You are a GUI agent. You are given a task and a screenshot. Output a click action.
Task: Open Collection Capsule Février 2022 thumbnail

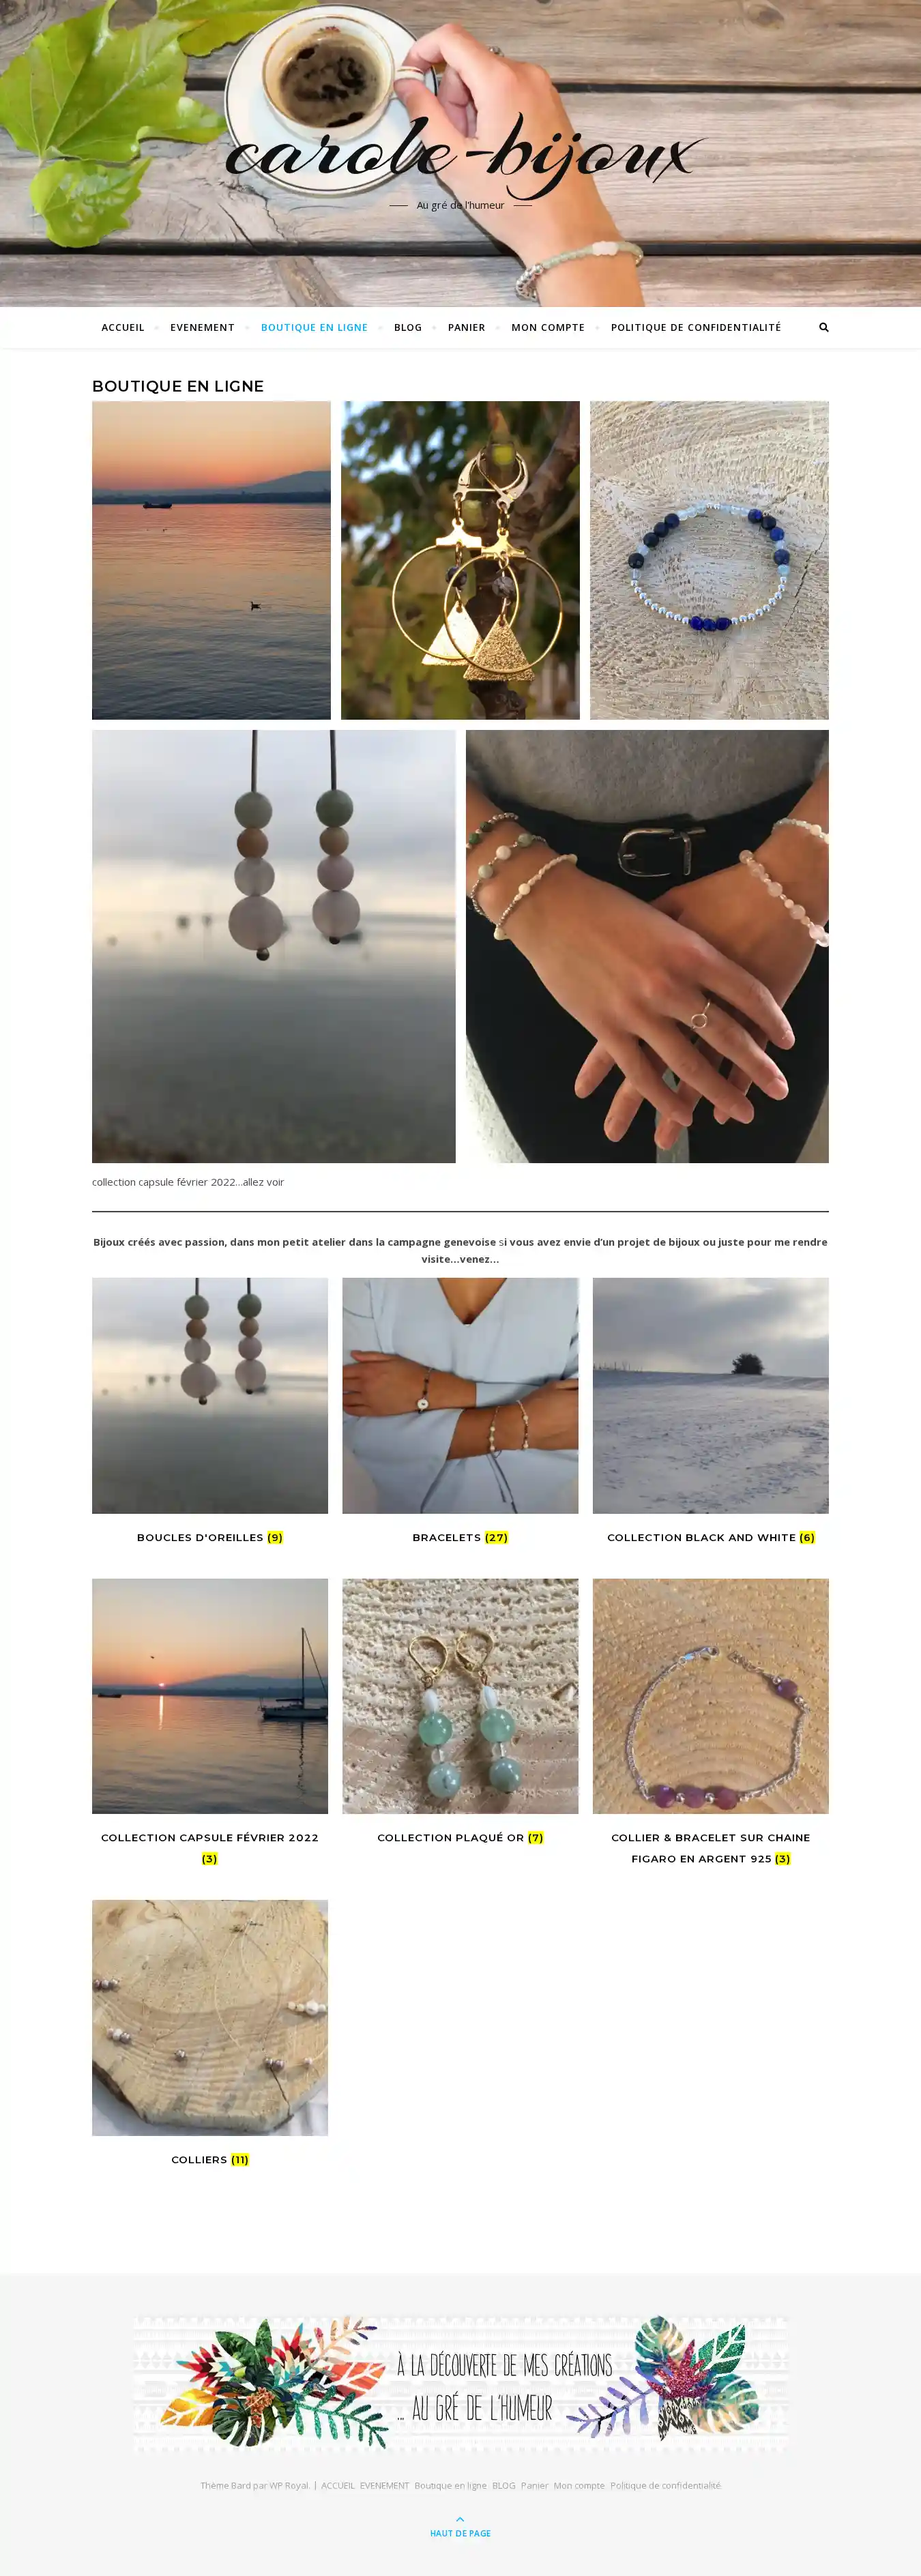pos(210,1696)
